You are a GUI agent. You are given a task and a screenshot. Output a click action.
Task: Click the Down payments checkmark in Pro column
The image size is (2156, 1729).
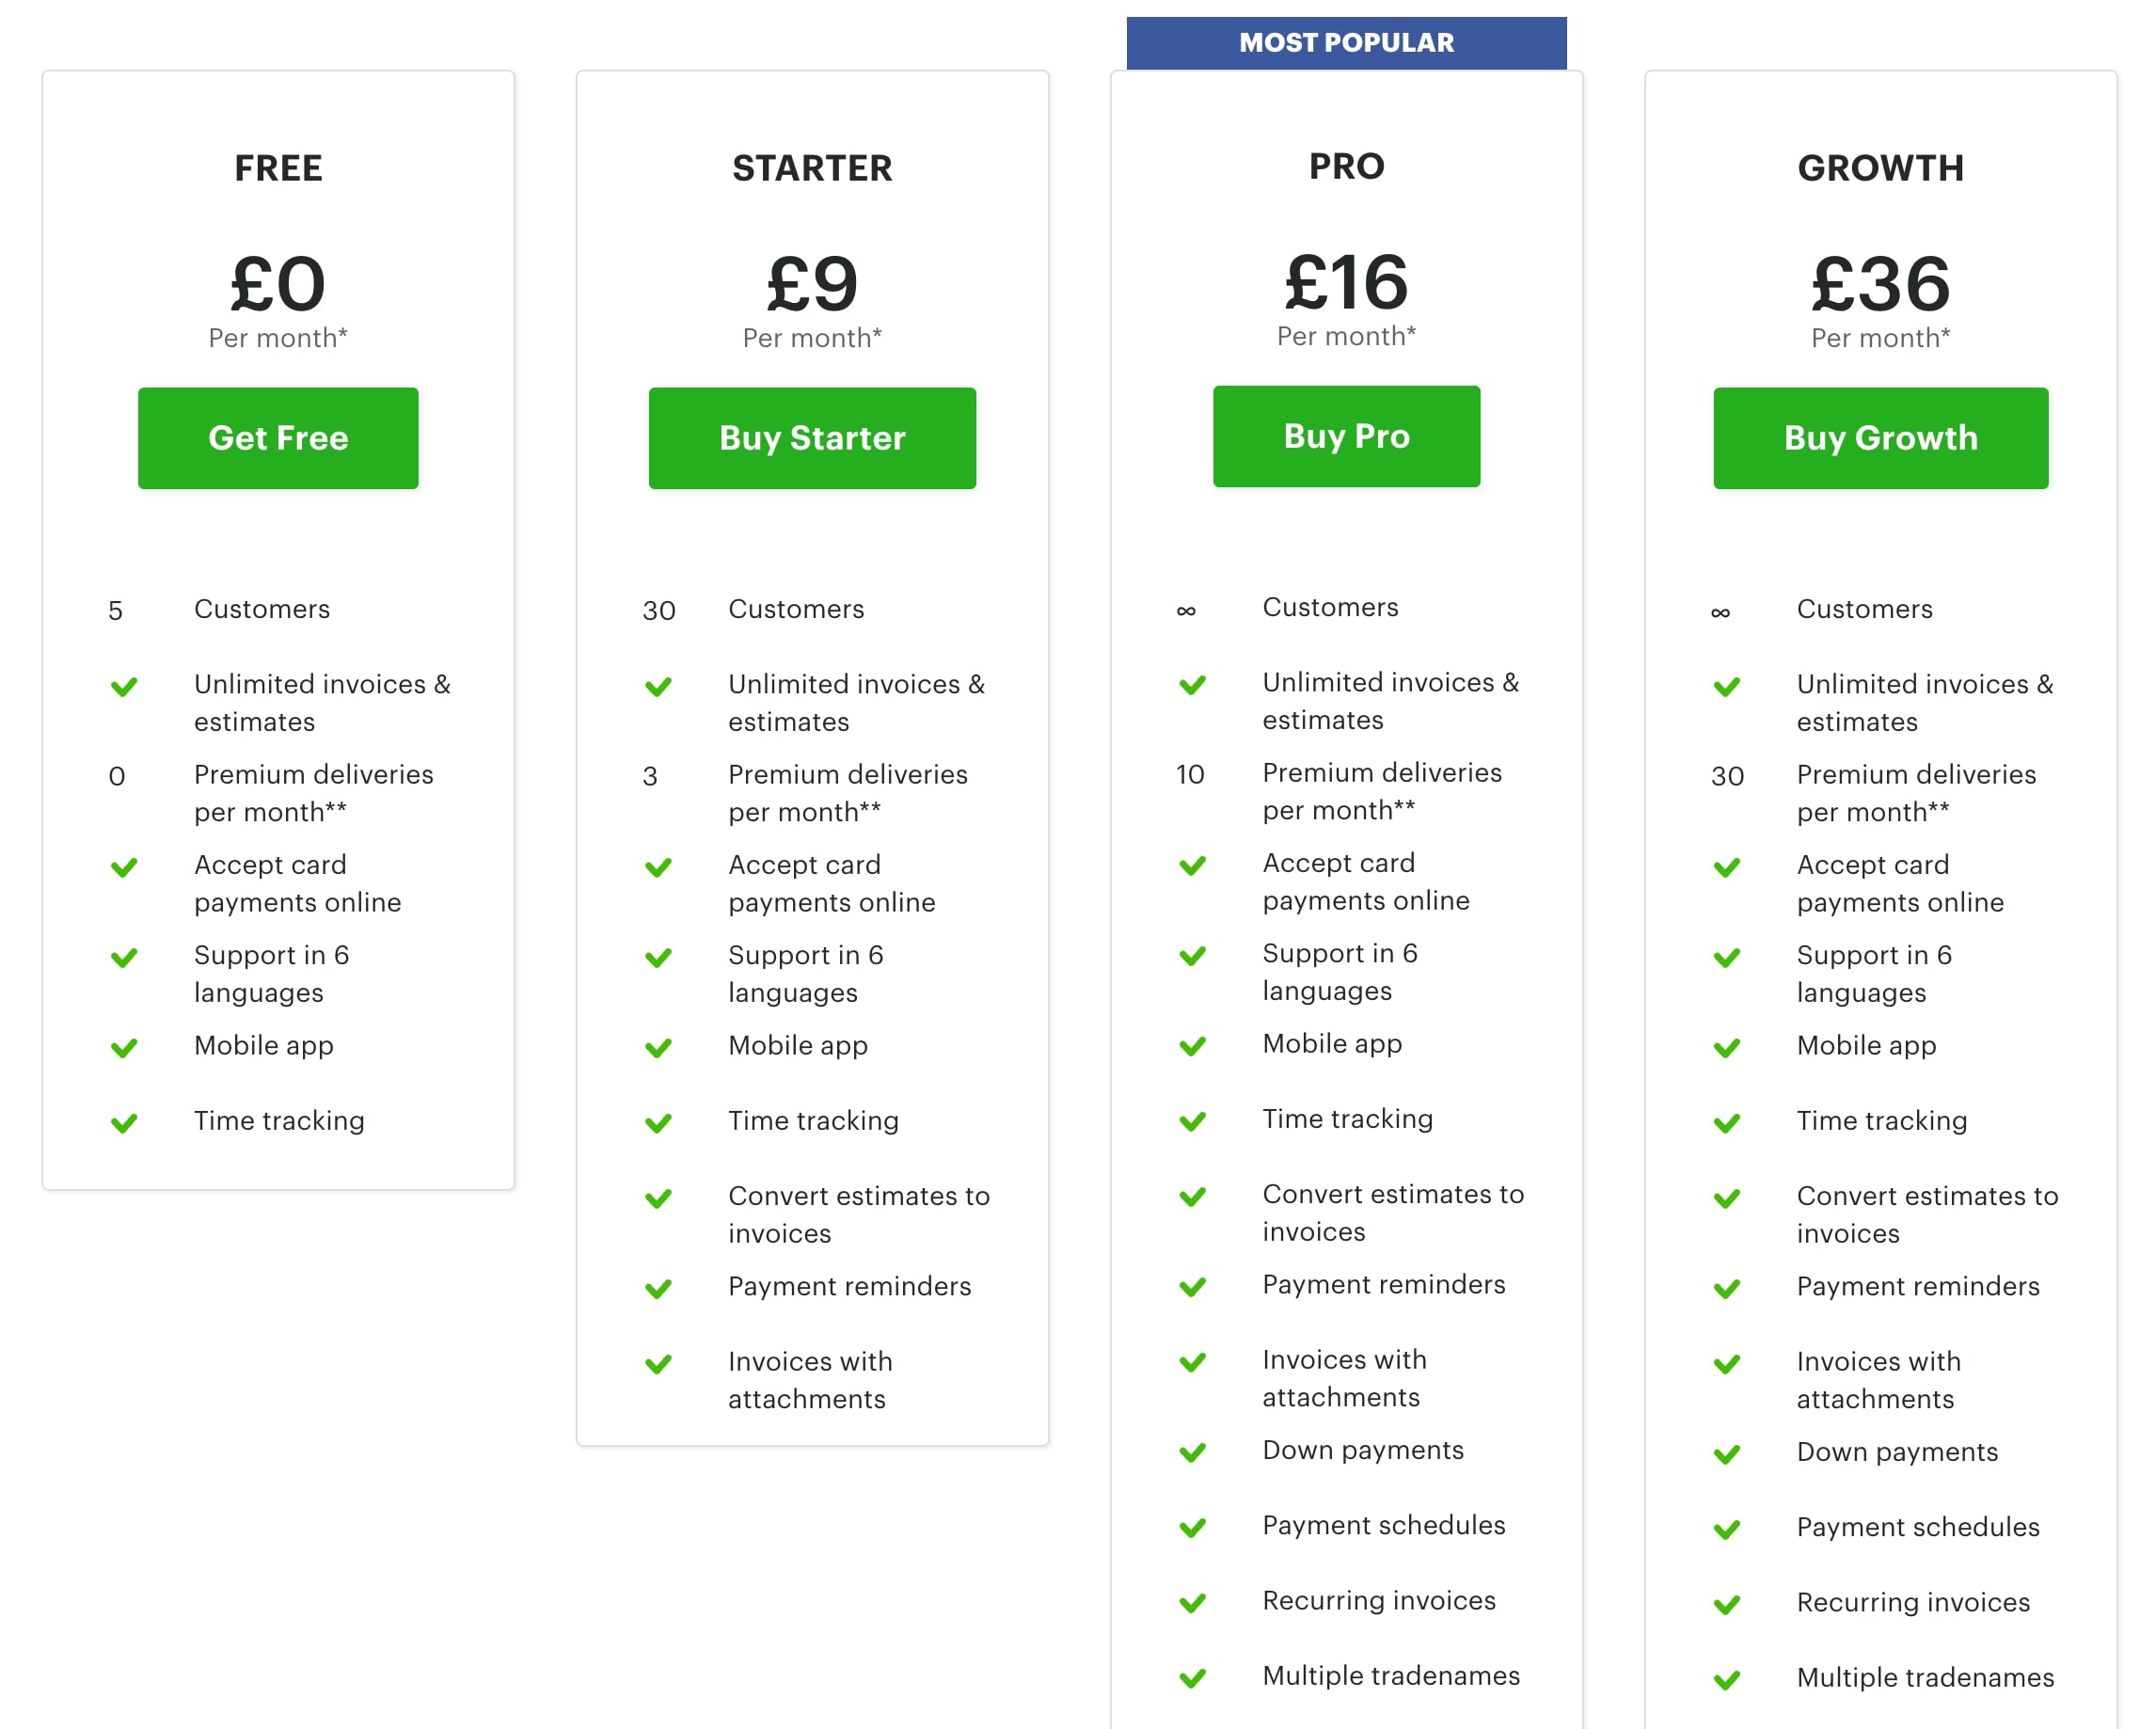1193,1452
